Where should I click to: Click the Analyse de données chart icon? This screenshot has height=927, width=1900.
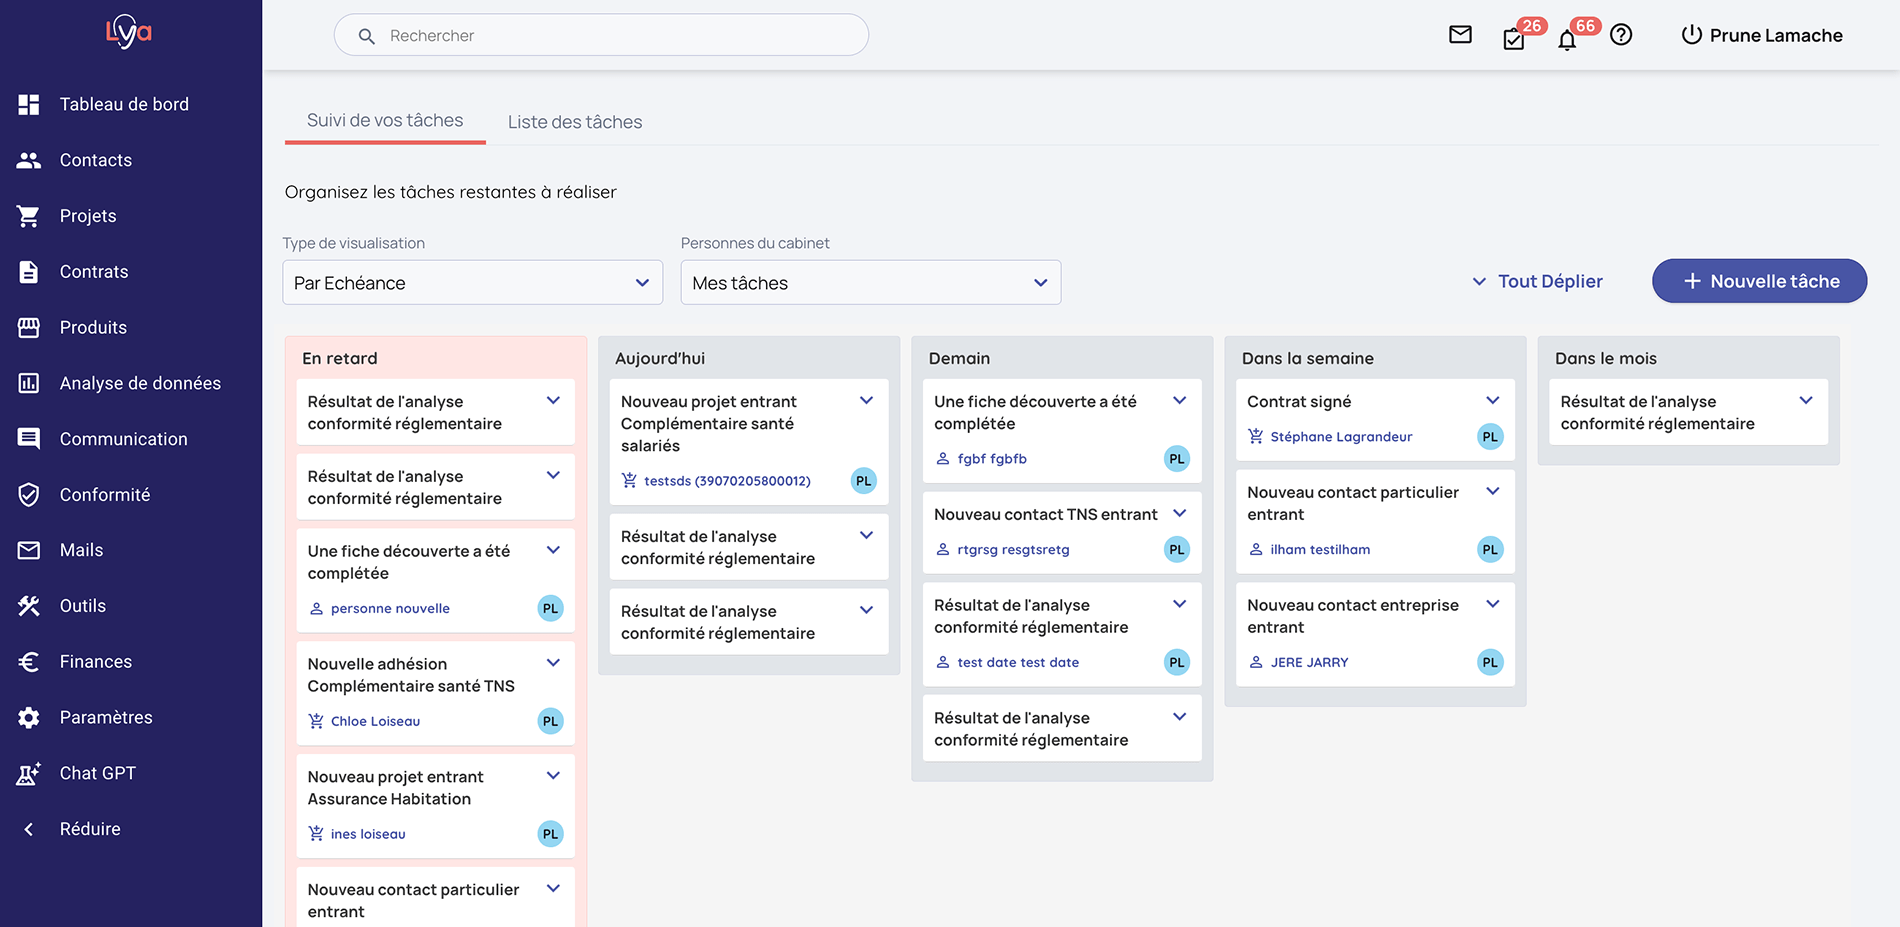click(x=29, y=383)
